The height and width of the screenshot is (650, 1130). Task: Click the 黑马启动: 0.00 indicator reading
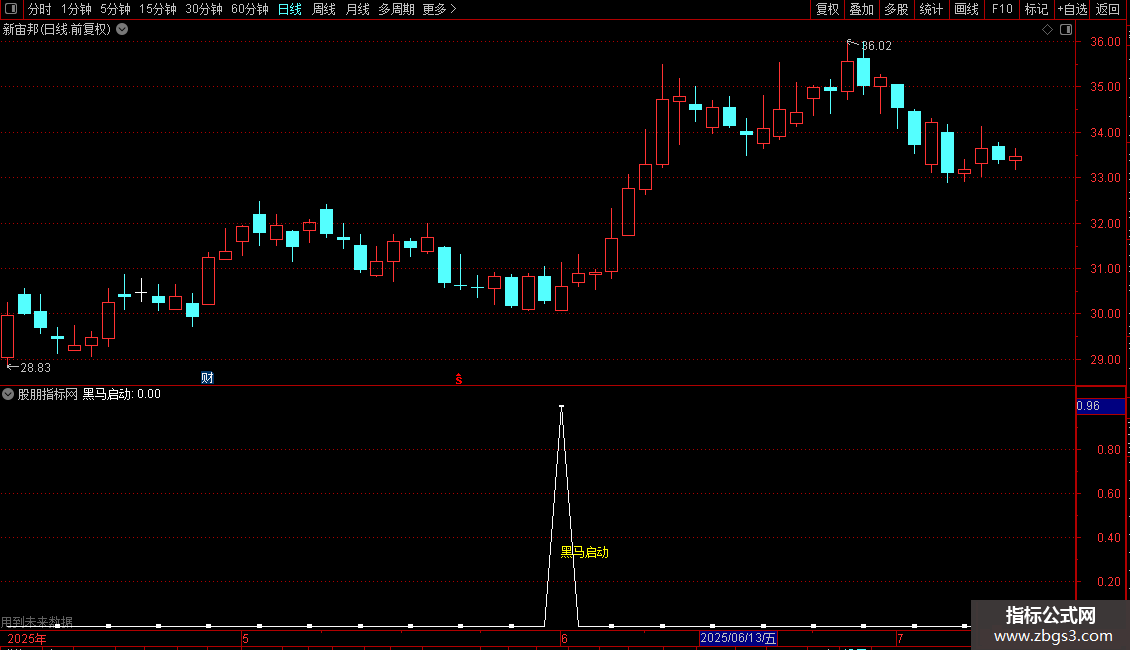point(121,394)
